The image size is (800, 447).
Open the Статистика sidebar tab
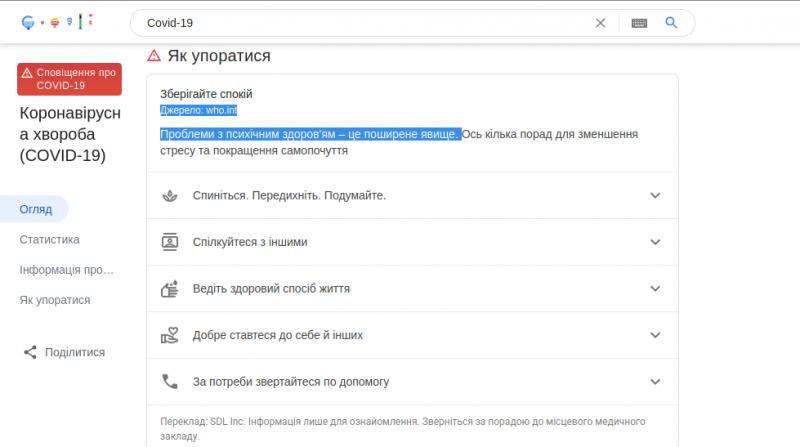pyautogui.click(x=50, y=240)
